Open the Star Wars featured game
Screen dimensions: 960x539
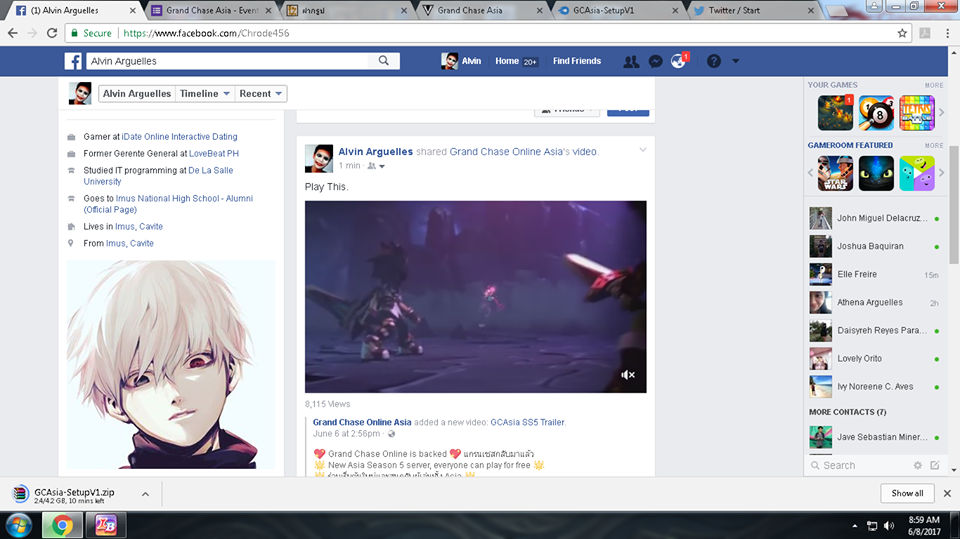click(x=835, y=173)
